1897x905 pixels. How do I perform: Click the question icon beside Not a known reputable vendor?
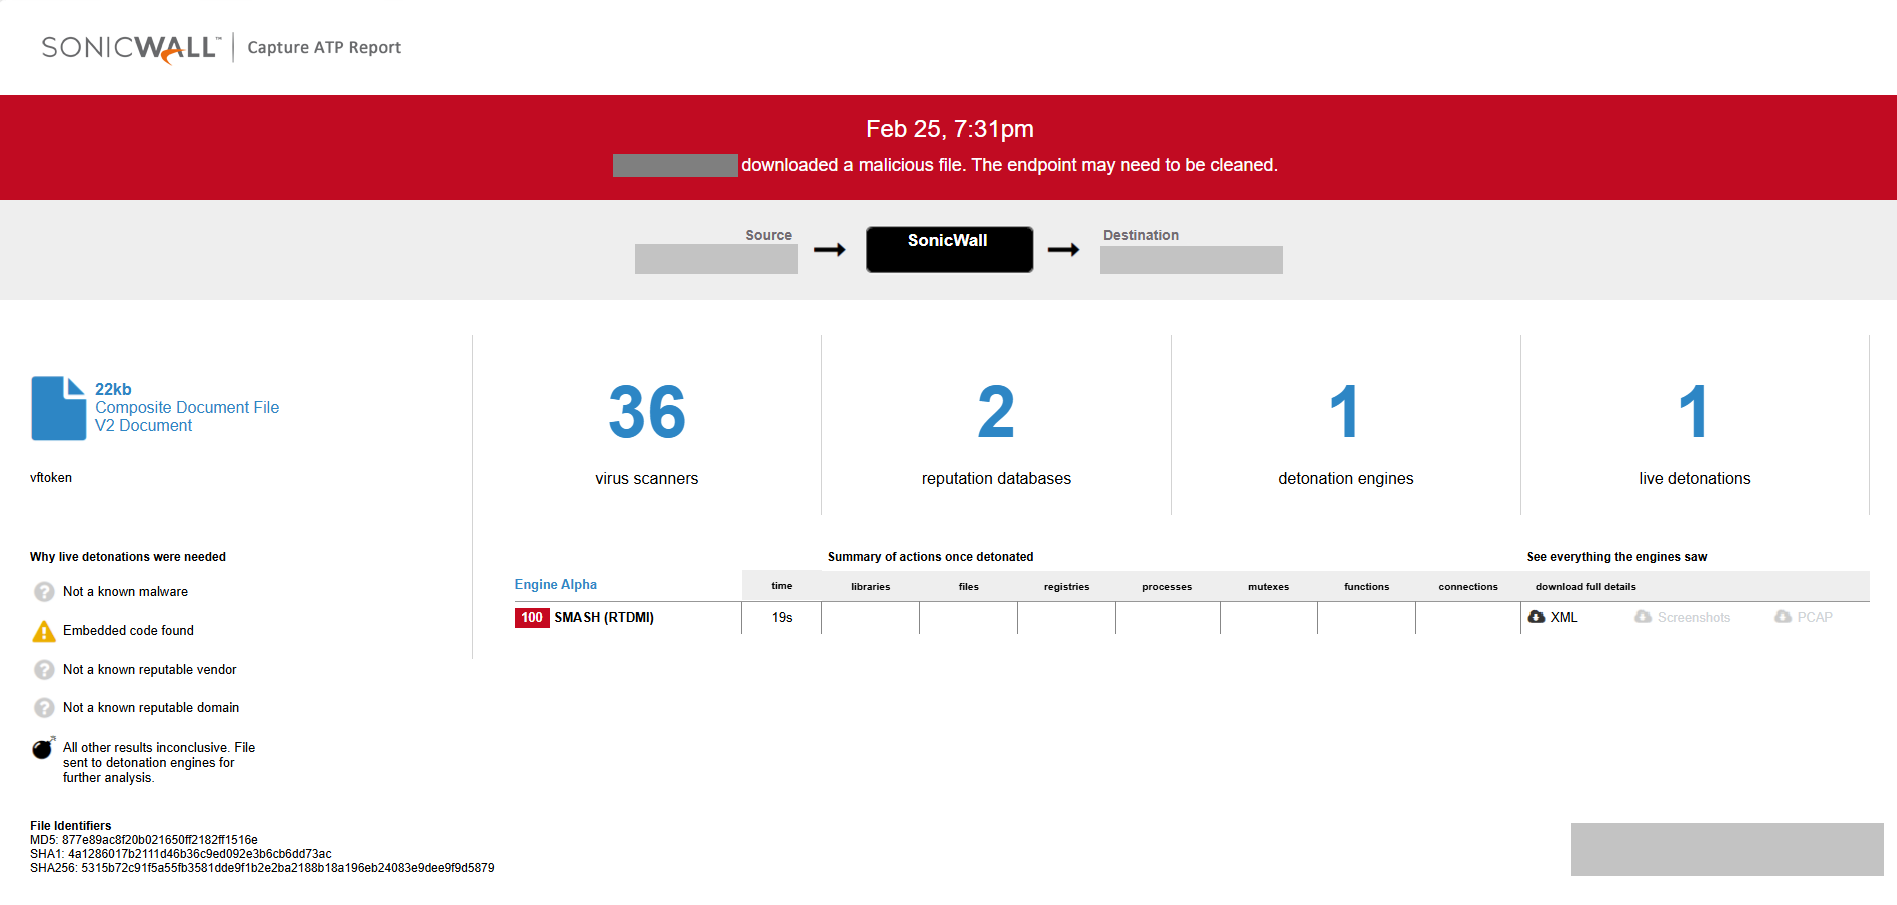click(x=44, y=670)
